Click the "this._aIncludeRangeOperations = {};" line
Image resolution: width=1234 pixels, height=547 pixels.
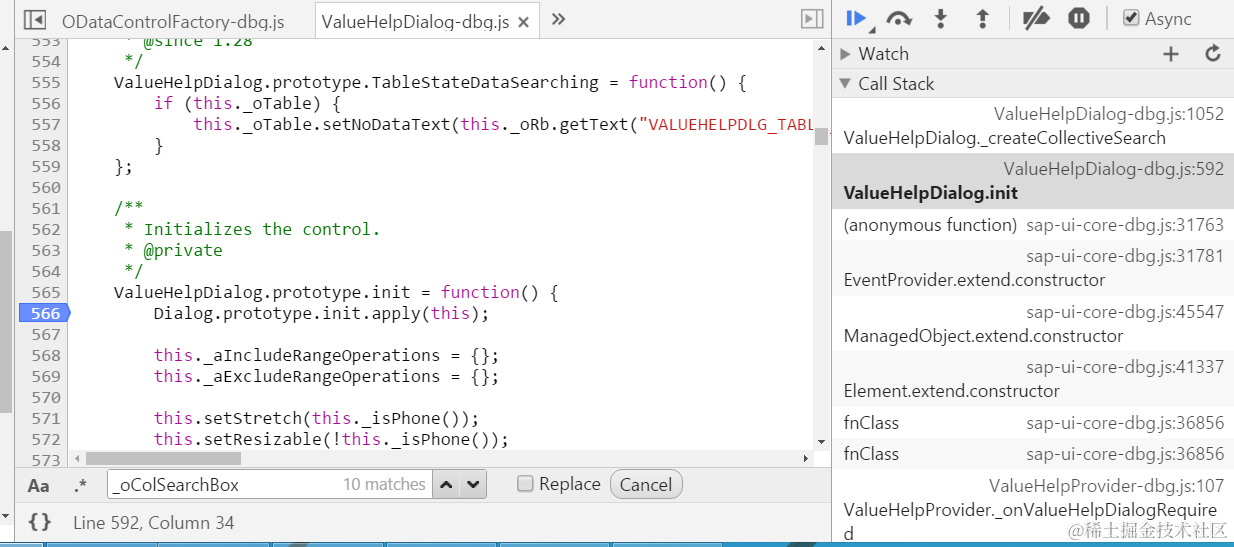326,355
